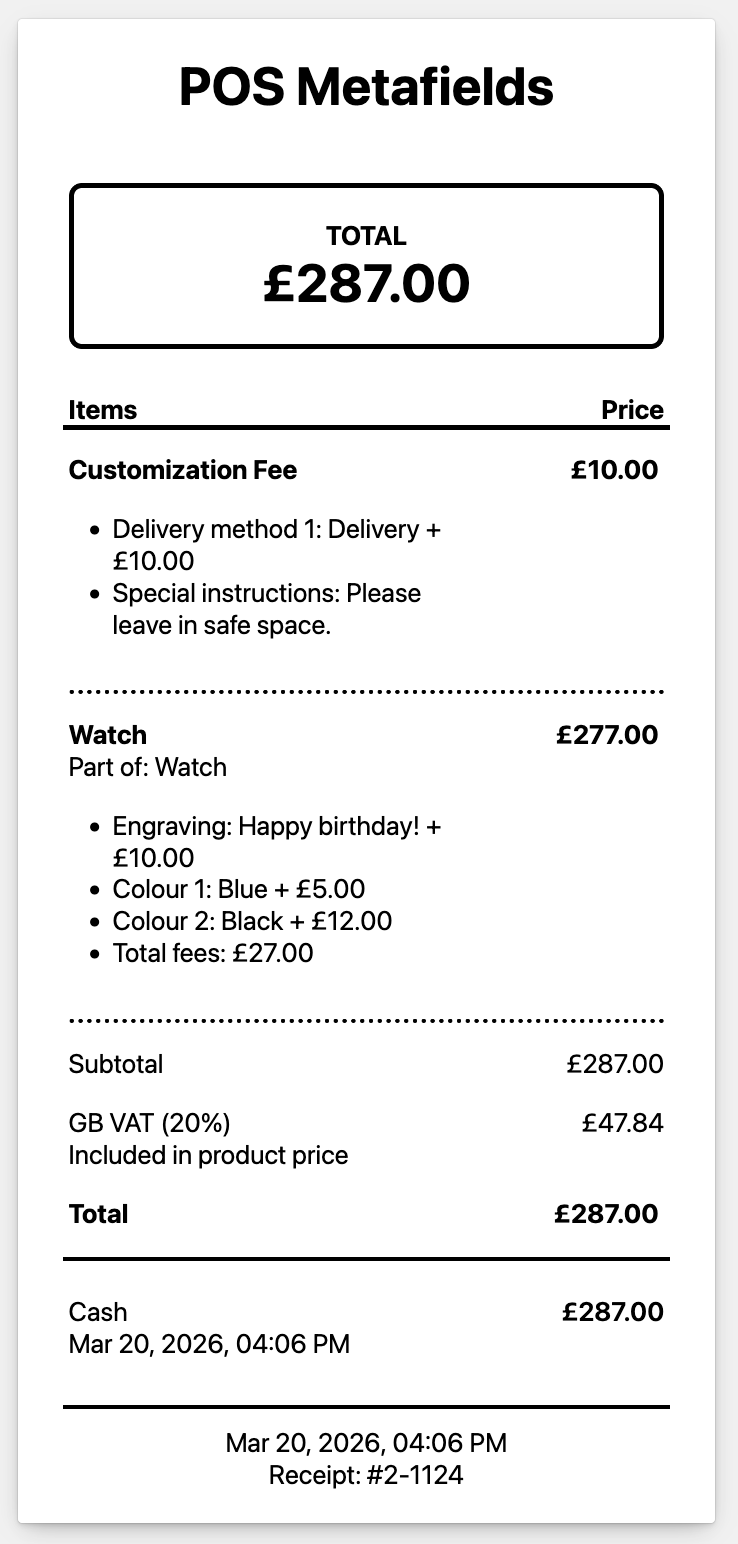
Task: Select the Colour 2 Black bullet
Action: click(252, 921)
